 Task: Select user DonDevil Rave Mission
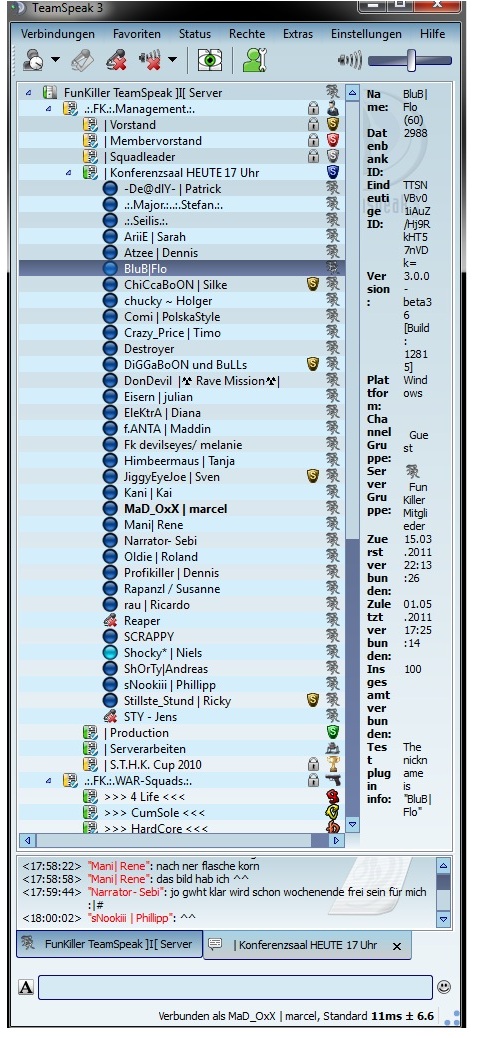coord(201,381)
